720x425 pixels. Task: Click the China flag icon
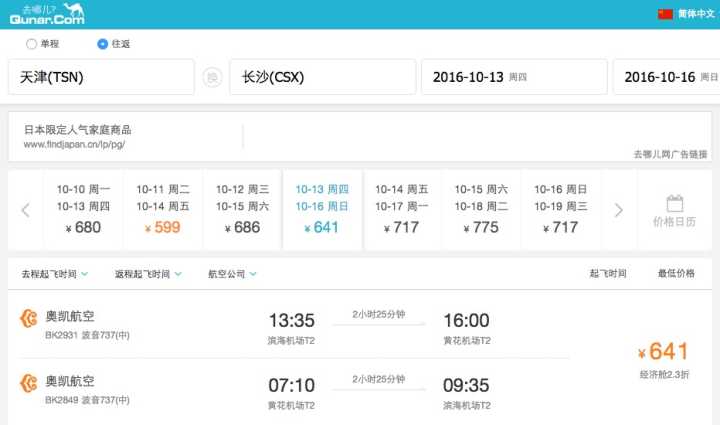[665, 14]
